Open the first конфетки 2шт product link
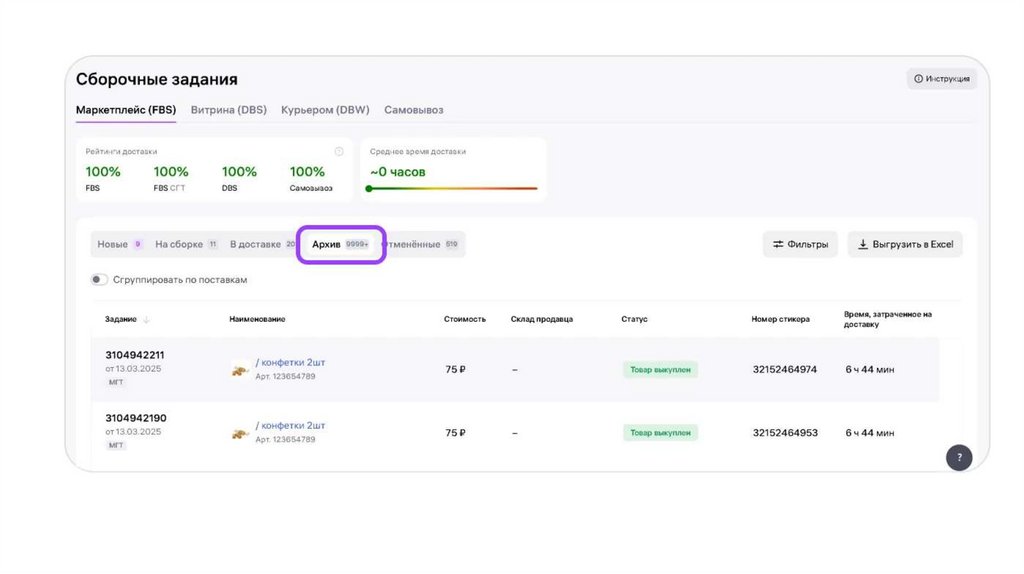The height and width of the screenshot is (574, 1024). pos(291,363)
